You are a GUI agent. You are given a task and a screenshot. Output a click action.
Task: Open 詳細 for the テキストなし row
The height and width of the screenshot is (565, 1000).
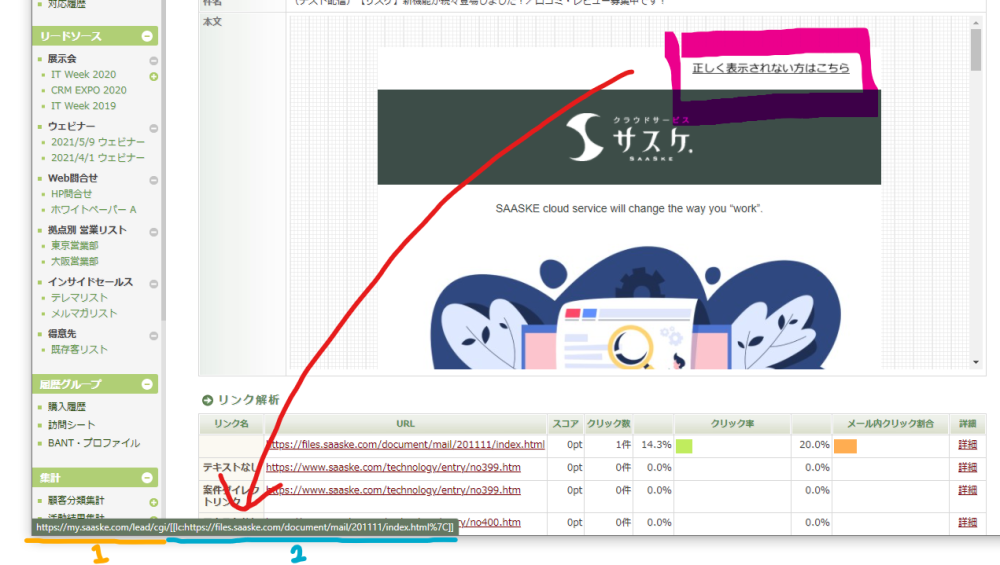click(x=967, y=467)
